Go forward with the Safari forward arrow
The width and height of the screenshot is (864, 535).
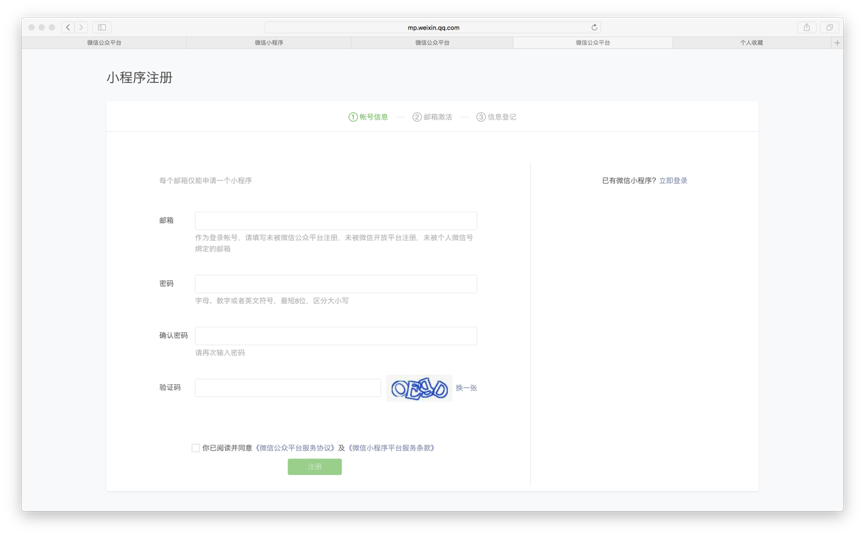click(81, 27)
